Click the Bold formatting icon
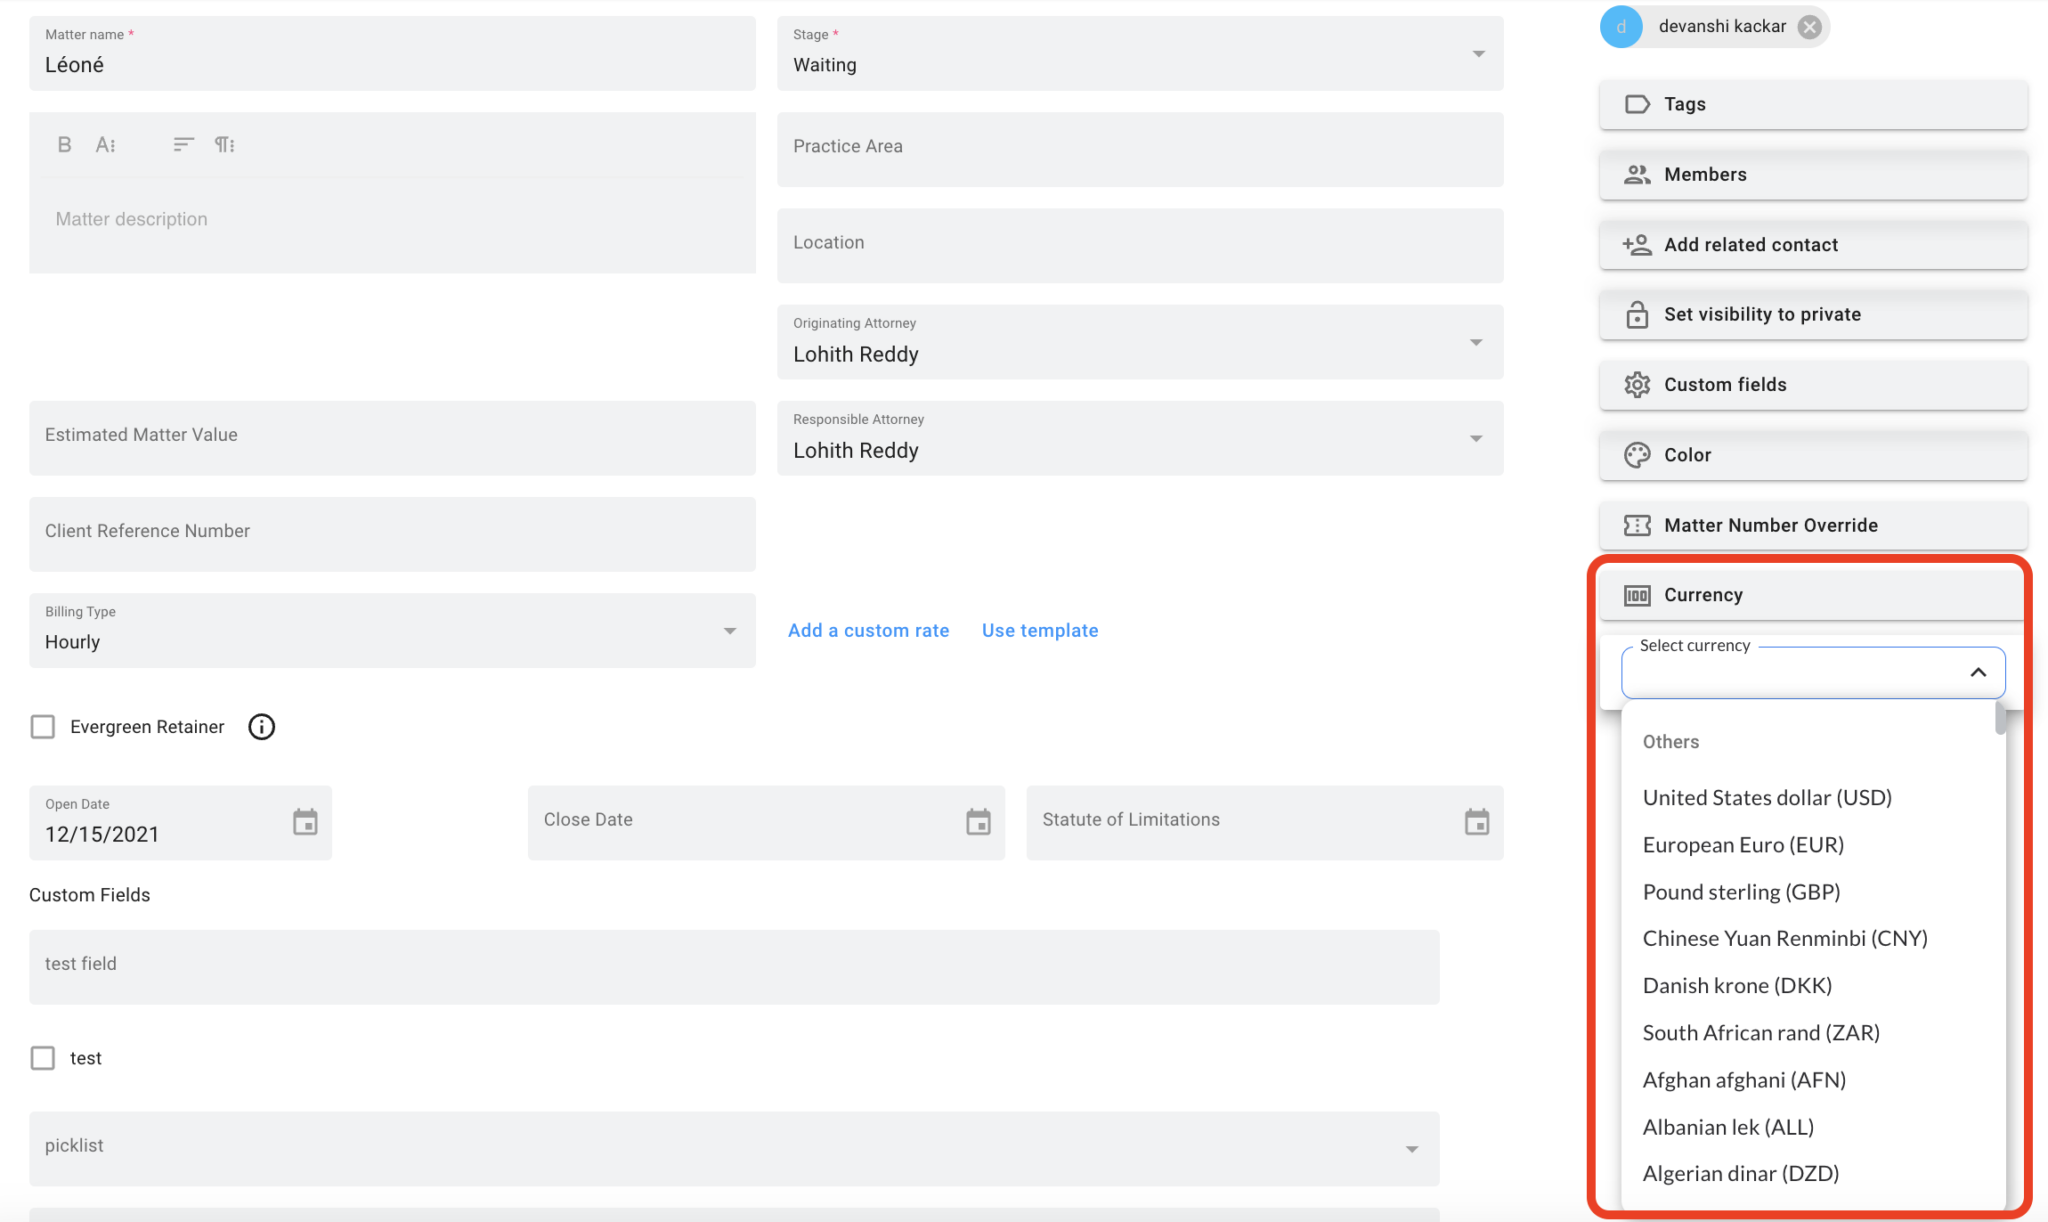The image size is (2048, 1222). [x=64, y=145]
